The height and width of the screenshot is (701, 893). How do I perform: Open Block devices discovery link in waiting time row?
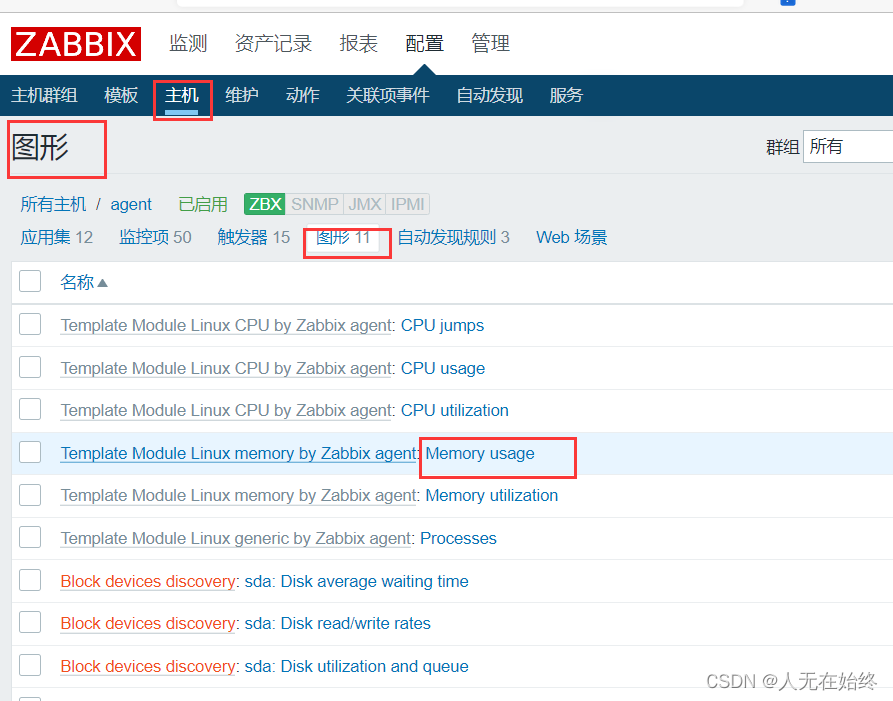(148, 581)
